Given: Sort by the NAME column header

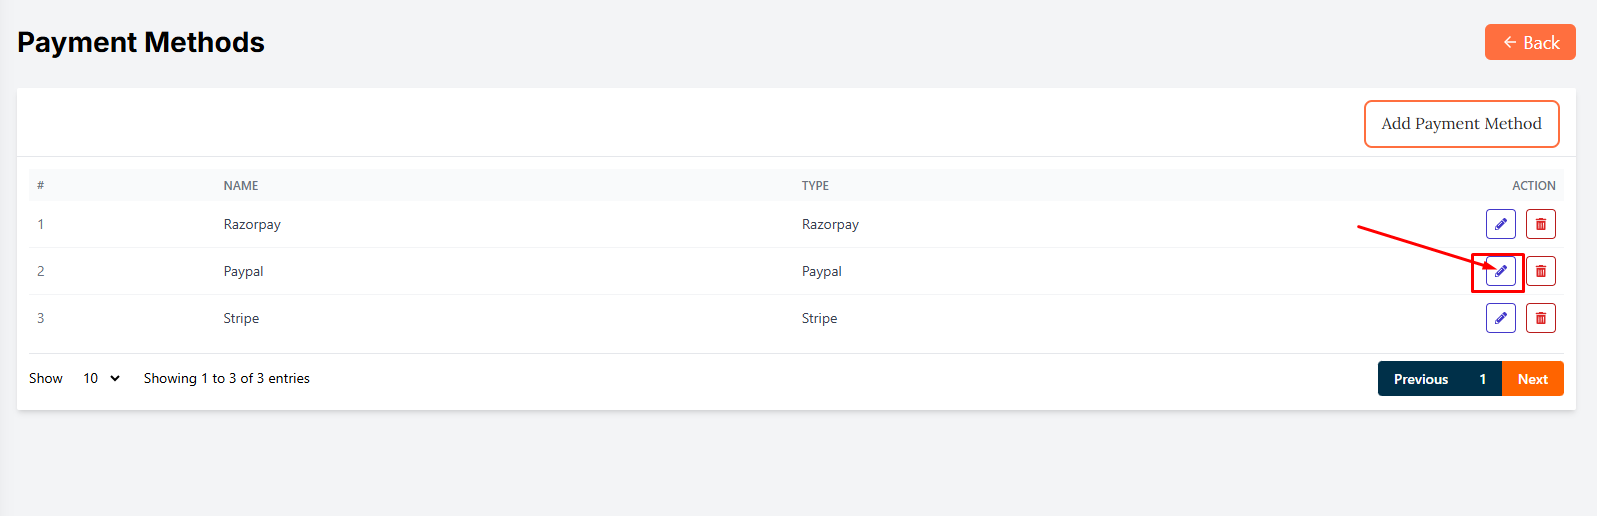Looking at the screenshot, I should (x=241, y=186).
